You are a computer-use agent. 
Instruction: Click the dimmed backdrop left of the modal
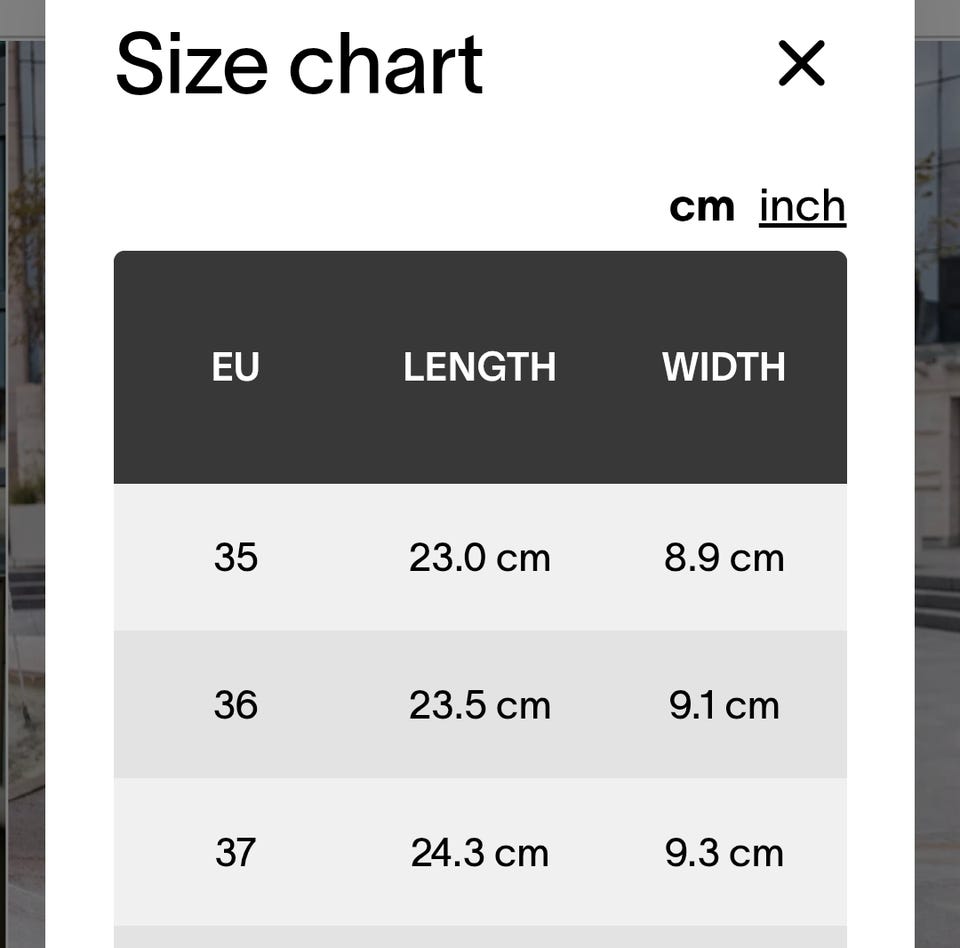[22, 500]
